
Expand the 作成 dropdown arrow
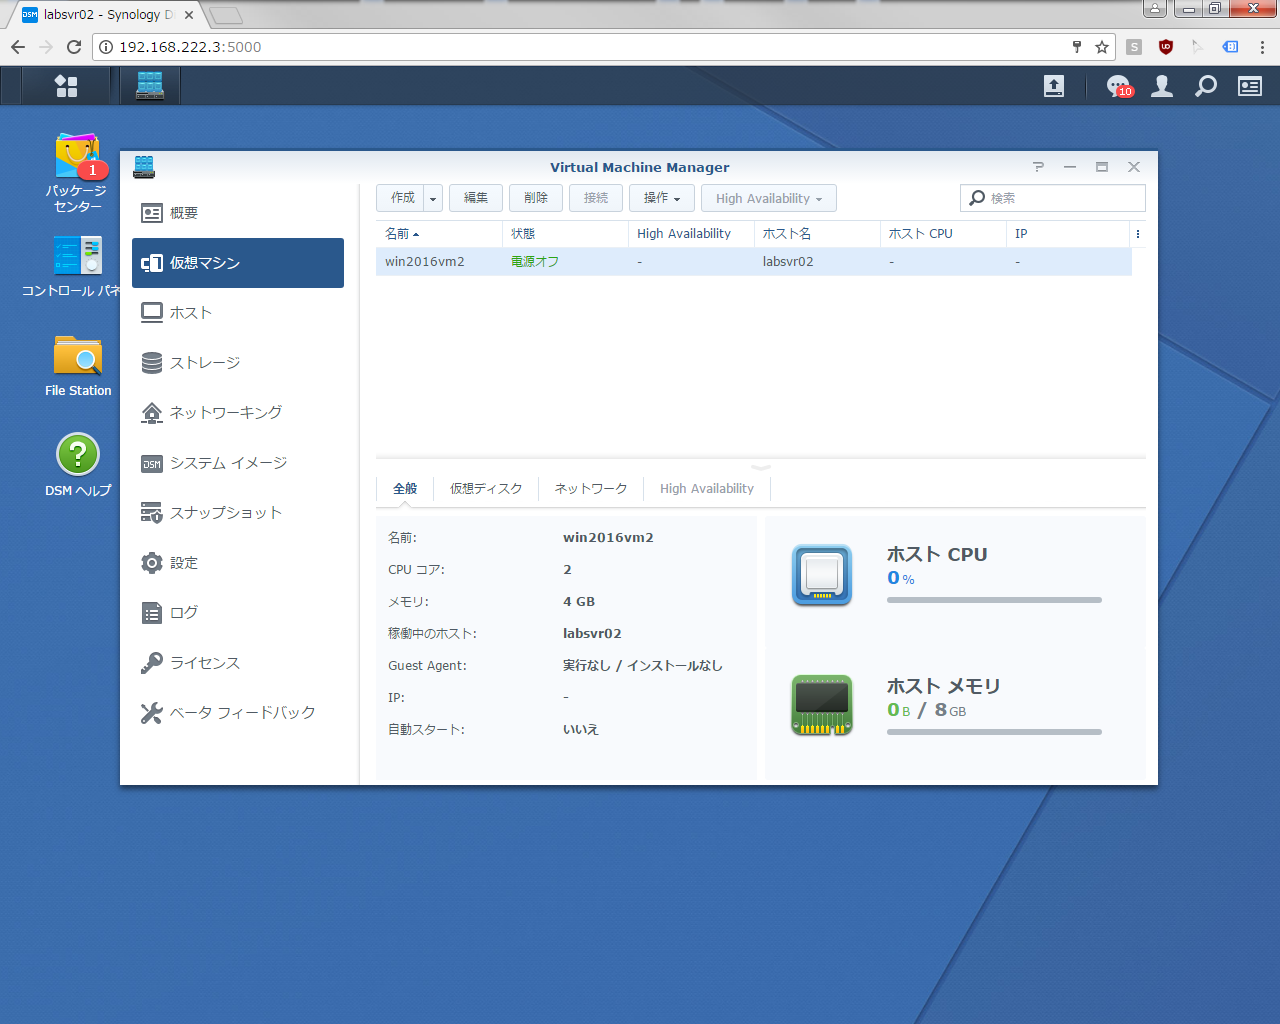[433, 198]
